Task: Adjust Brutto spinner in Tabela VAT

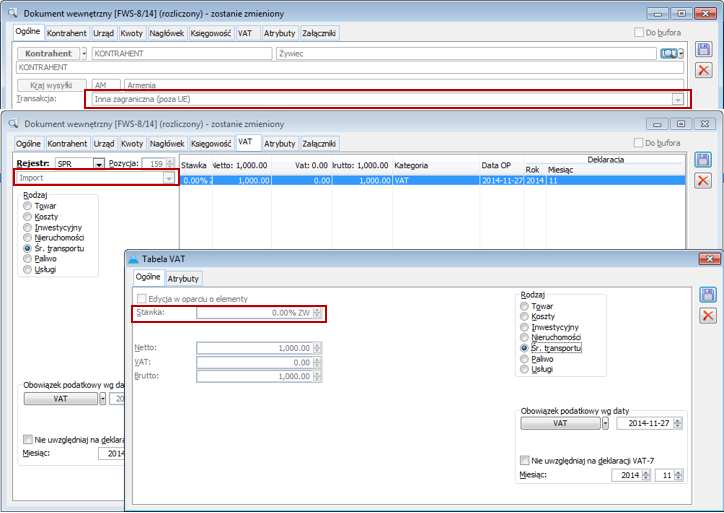Action: [317, 376]
